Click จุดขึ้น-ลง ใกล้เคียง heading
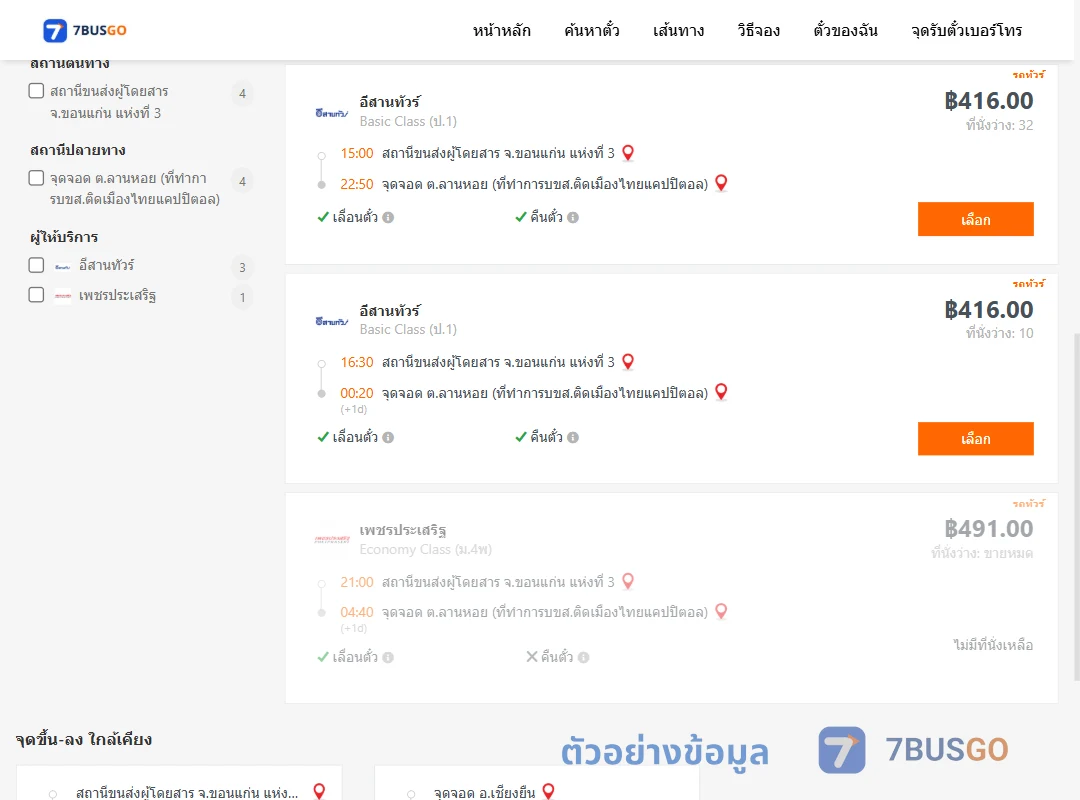This screenshot has height=800, width=1080. point(84,739)
